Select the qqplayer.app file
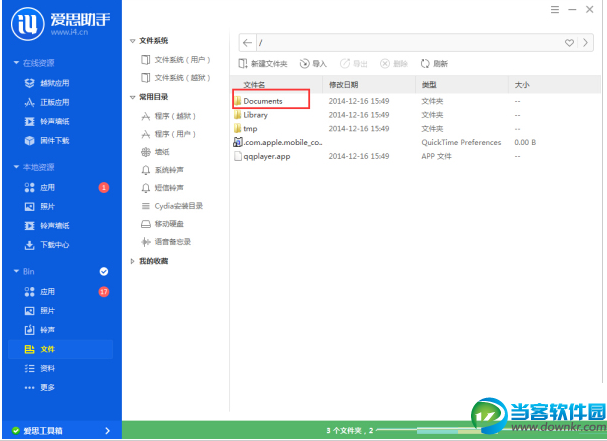Image resolution: width=607 pixels, height=441 pixels. 262,156
